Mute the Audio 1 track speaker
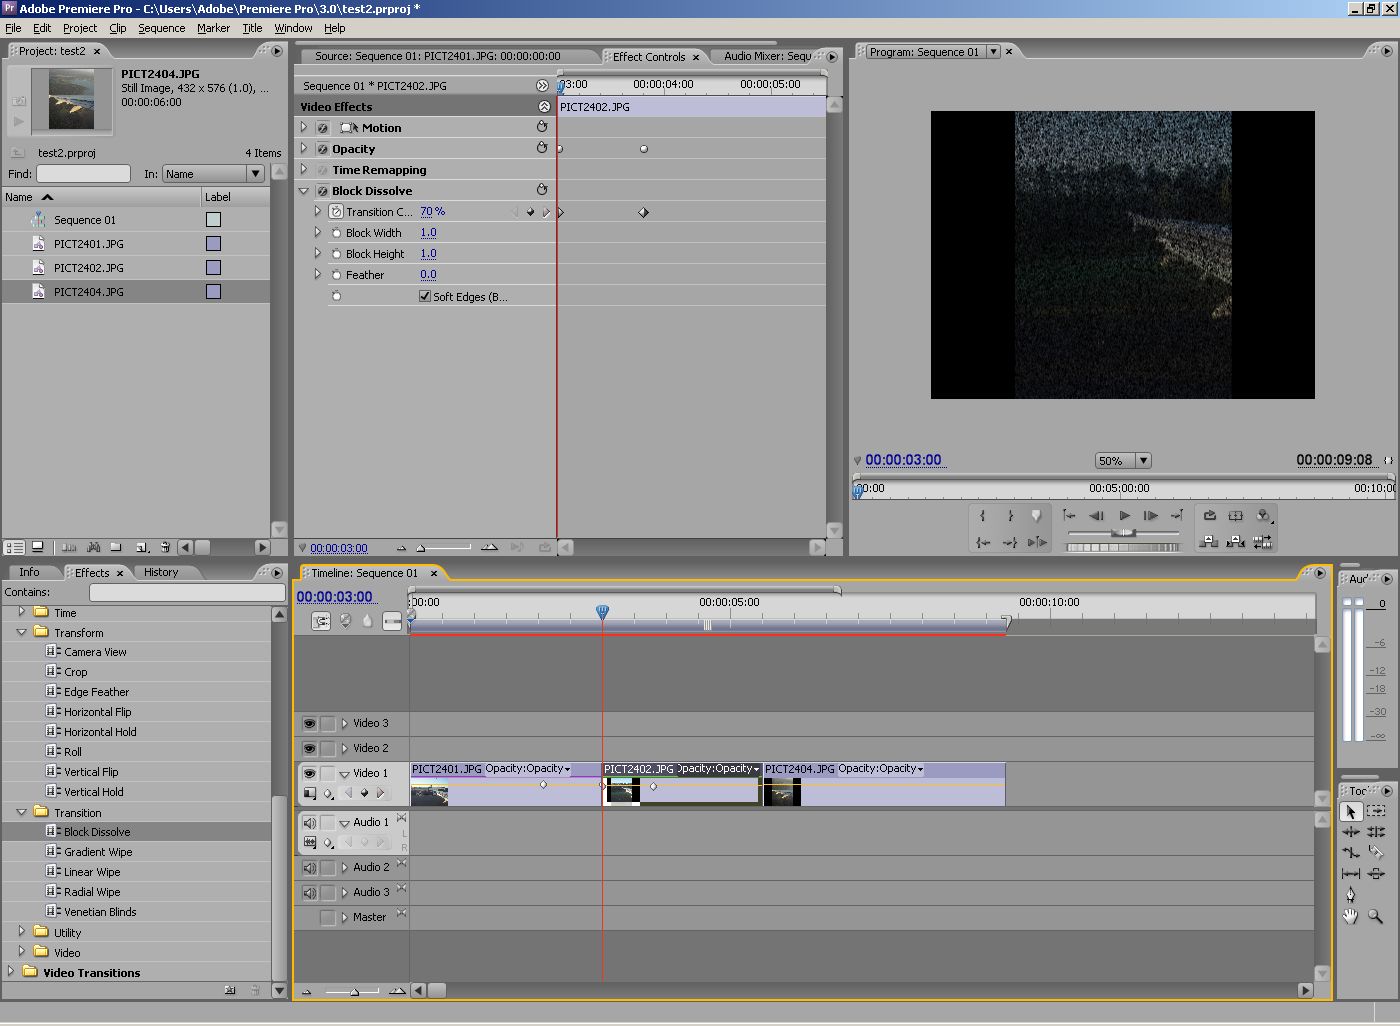Viewport: 1400px width, 1026px height. pyautogui.click(x=310, y=822)
